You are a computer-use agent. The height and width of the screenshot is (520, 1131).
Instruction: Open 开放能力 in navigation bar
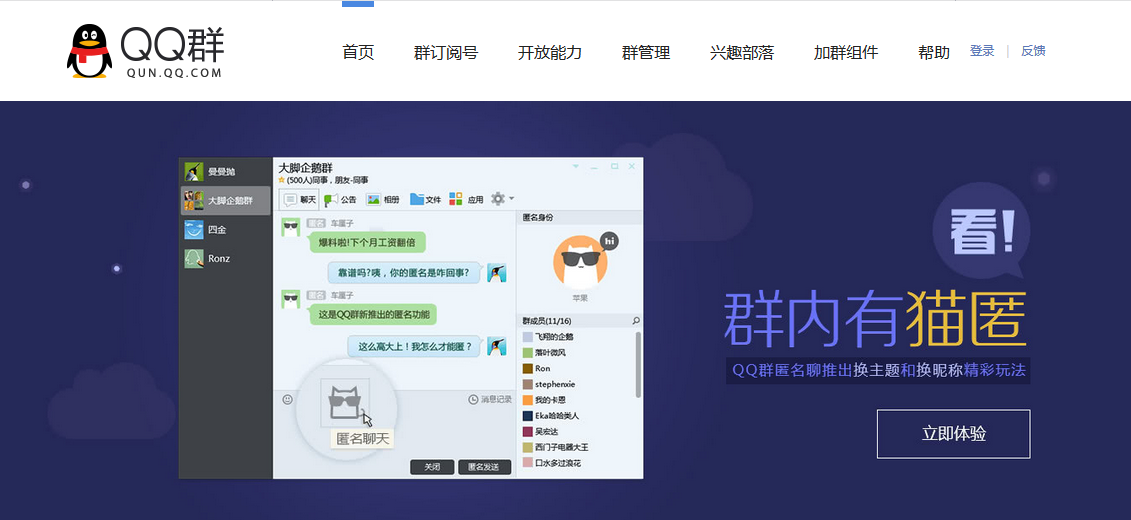pos(550,53)
